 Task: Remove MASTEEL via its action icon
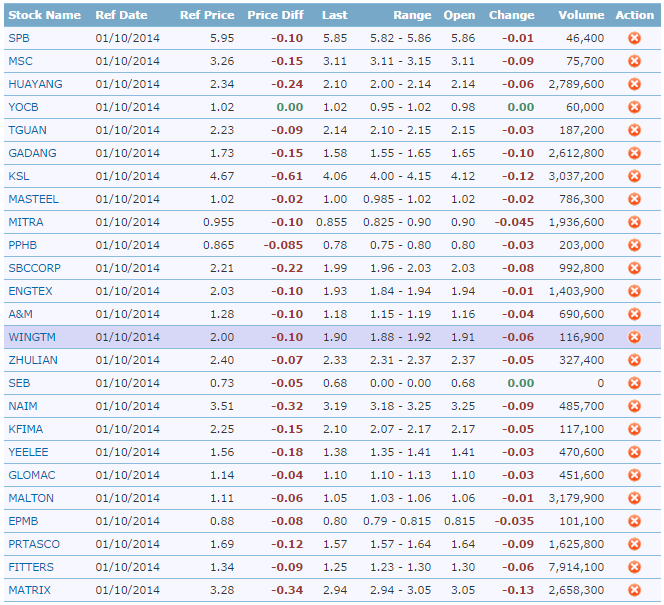(634, 199)
